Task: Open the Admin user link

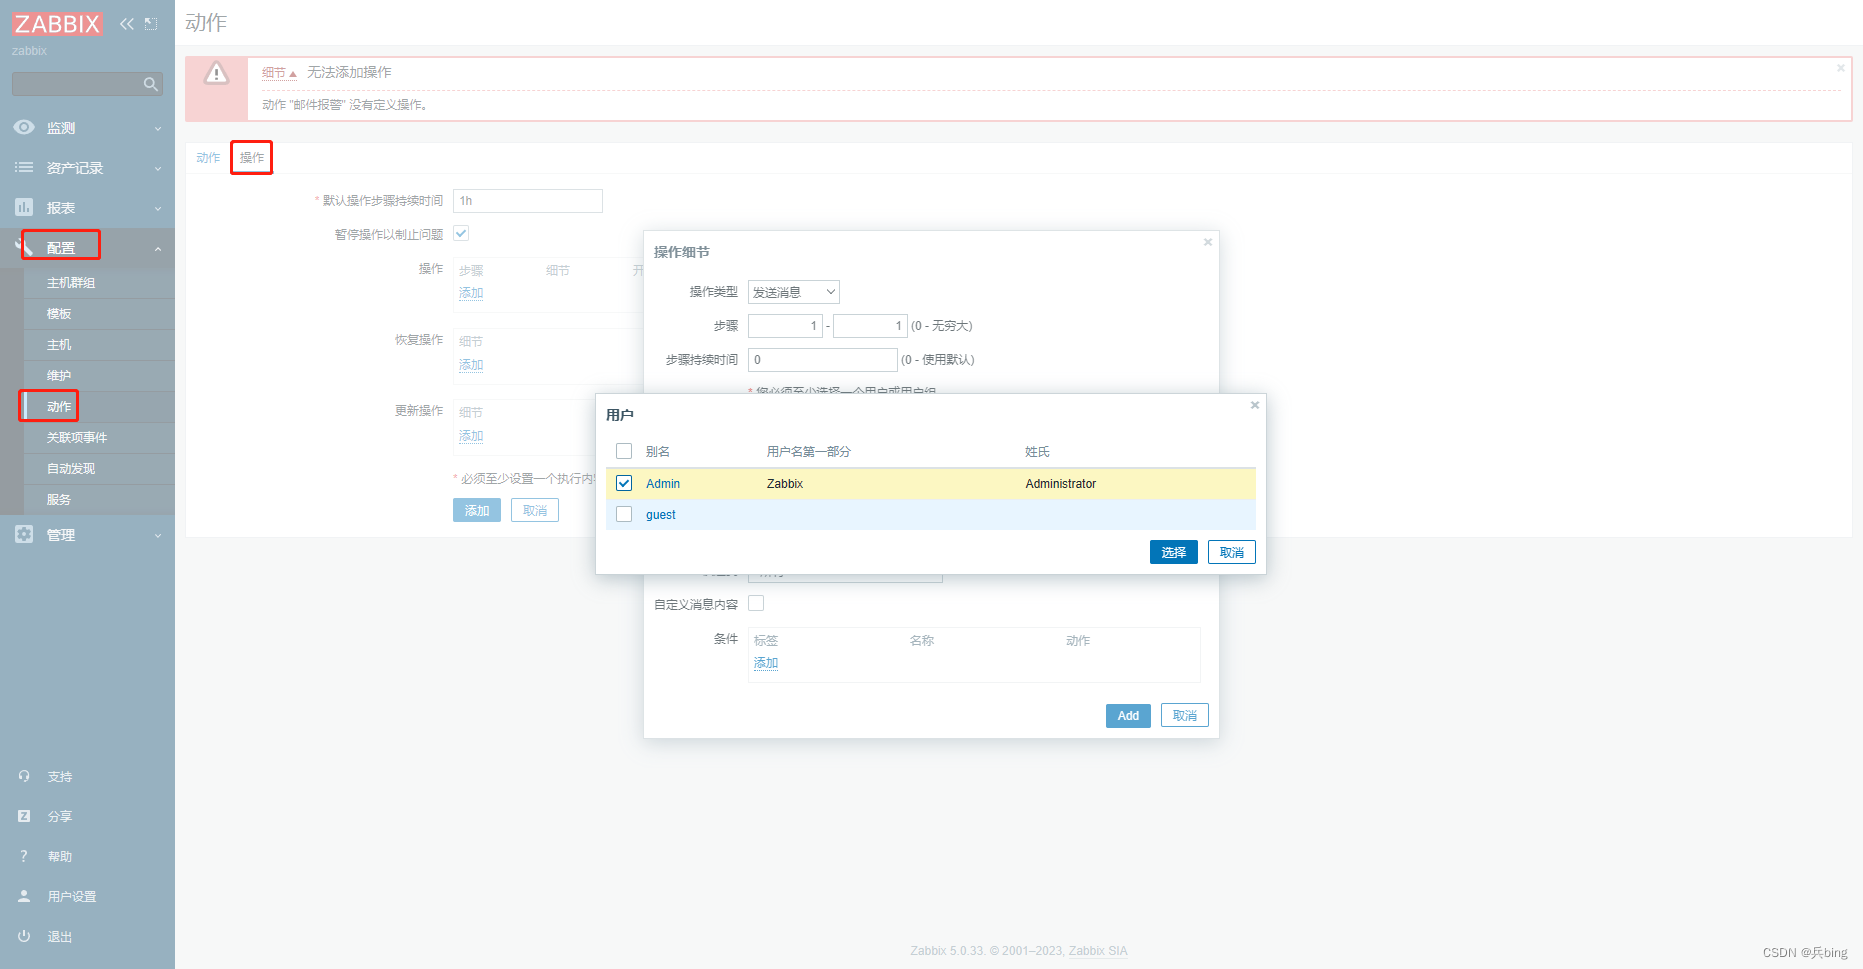Action: point(663,483)
